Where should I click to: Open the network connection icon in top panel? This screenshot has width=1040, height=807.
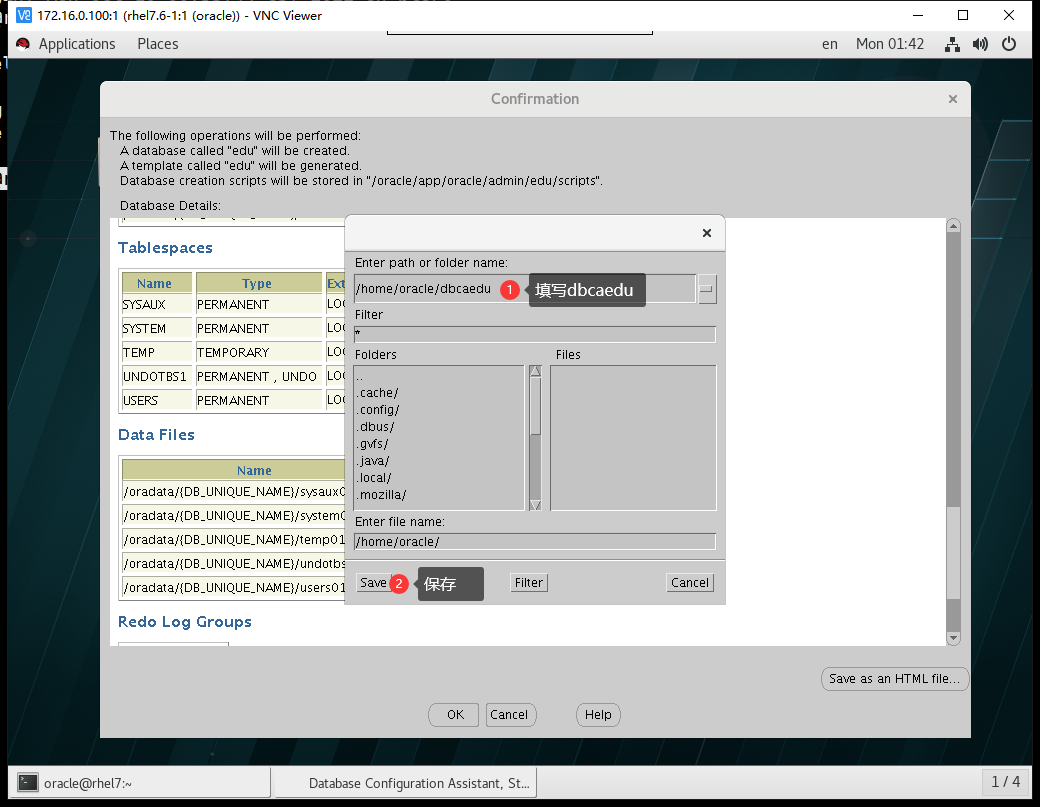(x=952, y=44)
